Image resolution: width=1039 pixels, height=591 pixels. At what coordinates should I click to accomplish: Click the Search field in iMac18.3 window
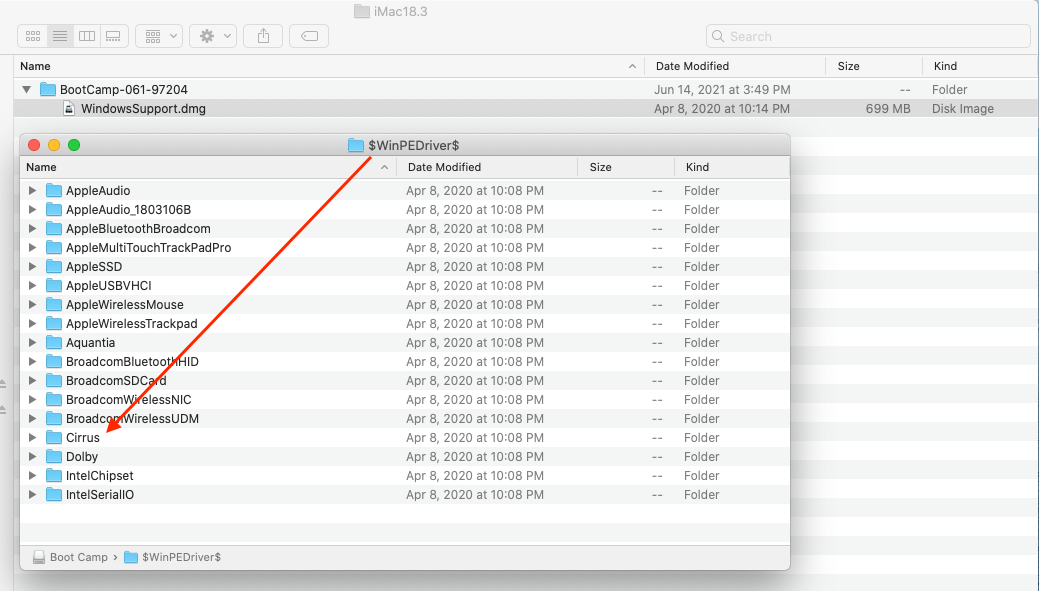868,36
